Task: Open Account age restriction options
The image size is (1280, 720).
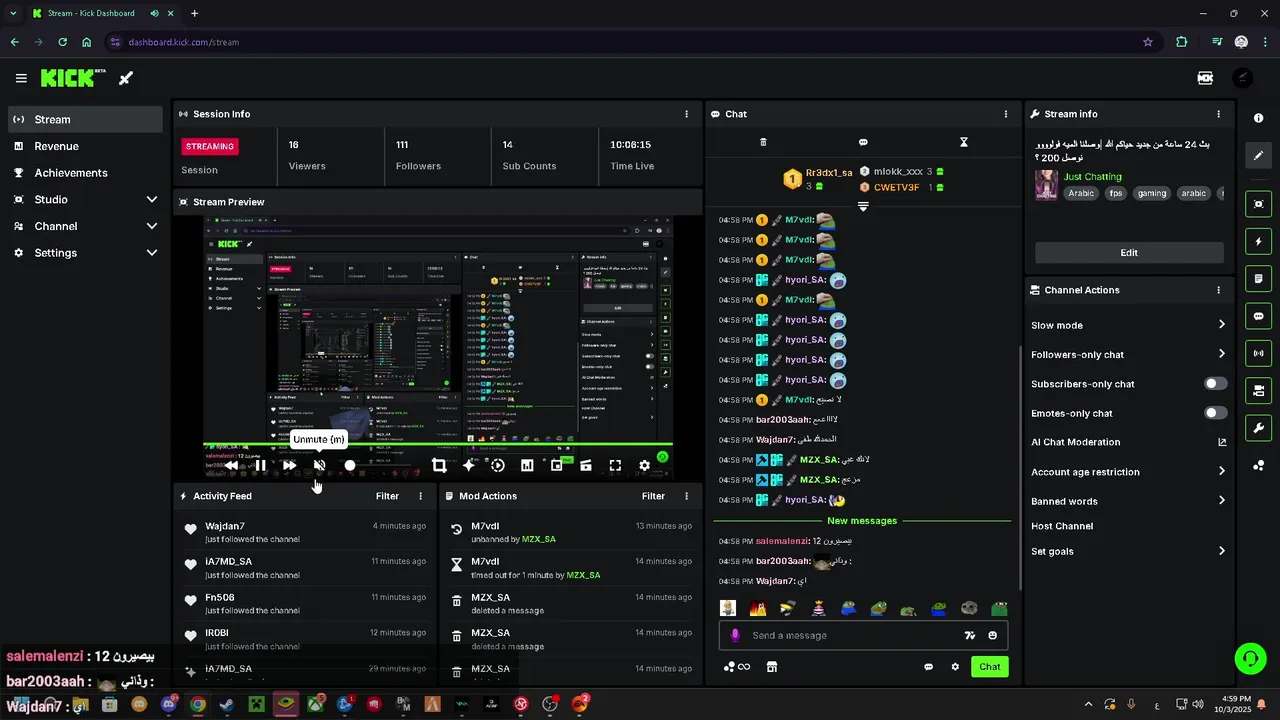Action: point(1222,471)
